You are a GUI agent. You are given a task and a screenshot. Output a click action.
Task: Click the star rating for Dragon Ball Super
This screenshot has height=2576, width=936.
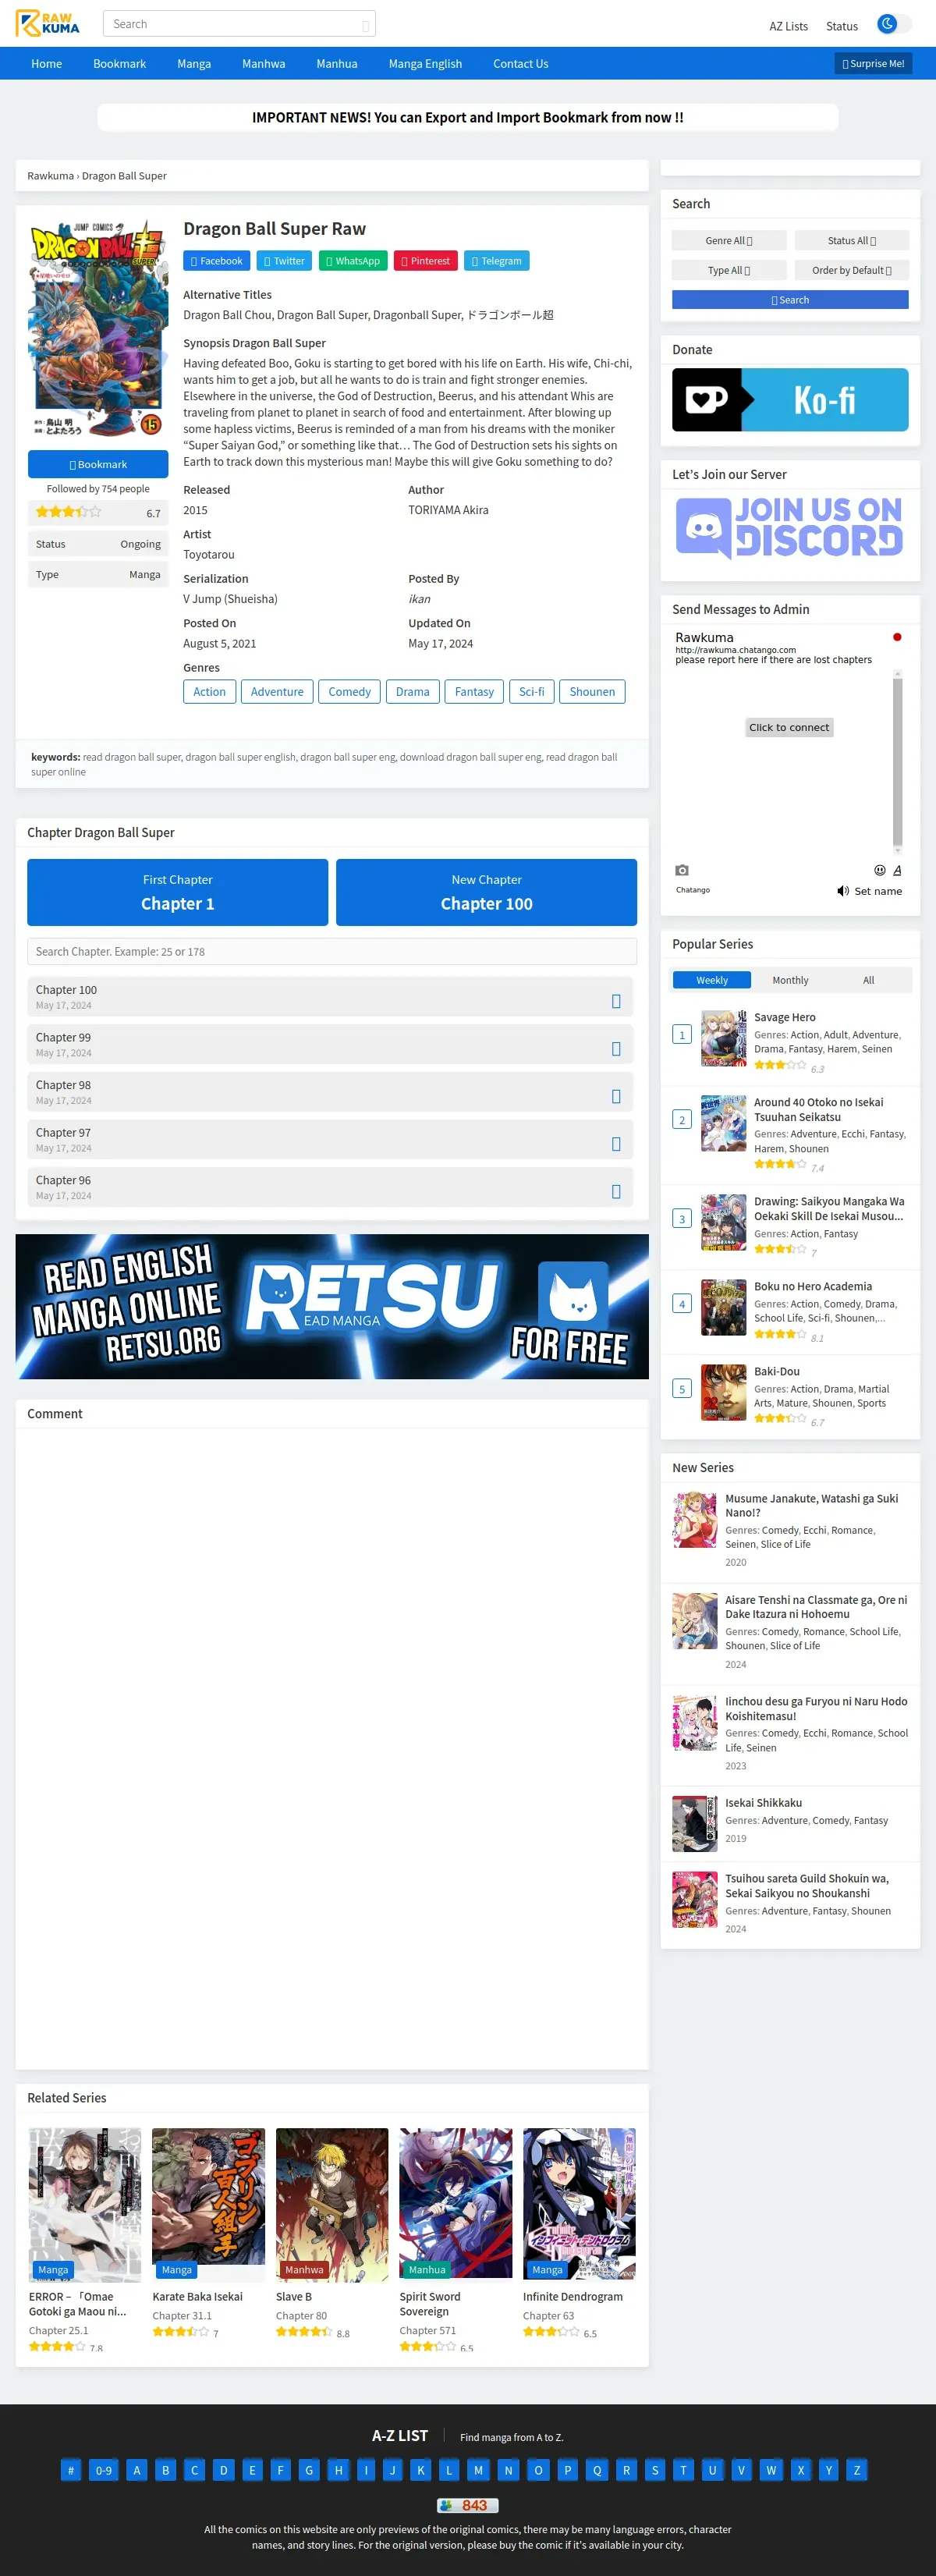(68, 512)
